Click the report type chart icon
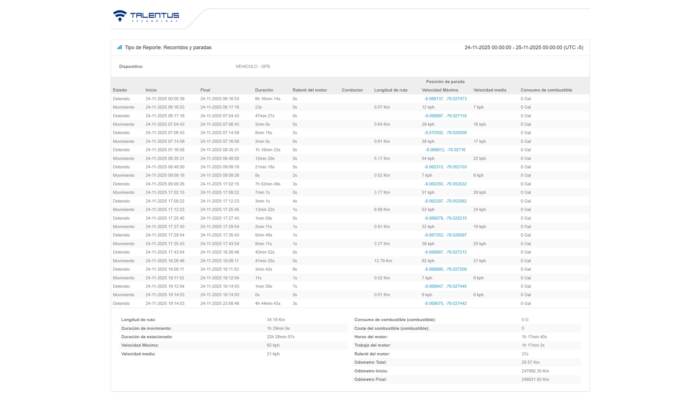 pyautogui.click(x=119, y=47)
